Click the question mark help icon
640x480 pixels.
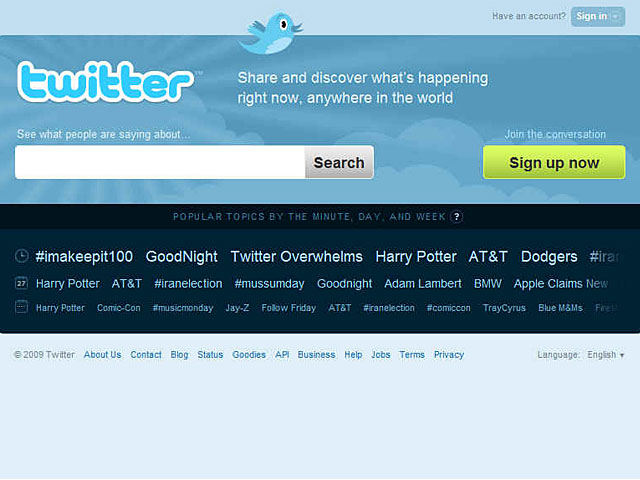[x=457, y=217]
